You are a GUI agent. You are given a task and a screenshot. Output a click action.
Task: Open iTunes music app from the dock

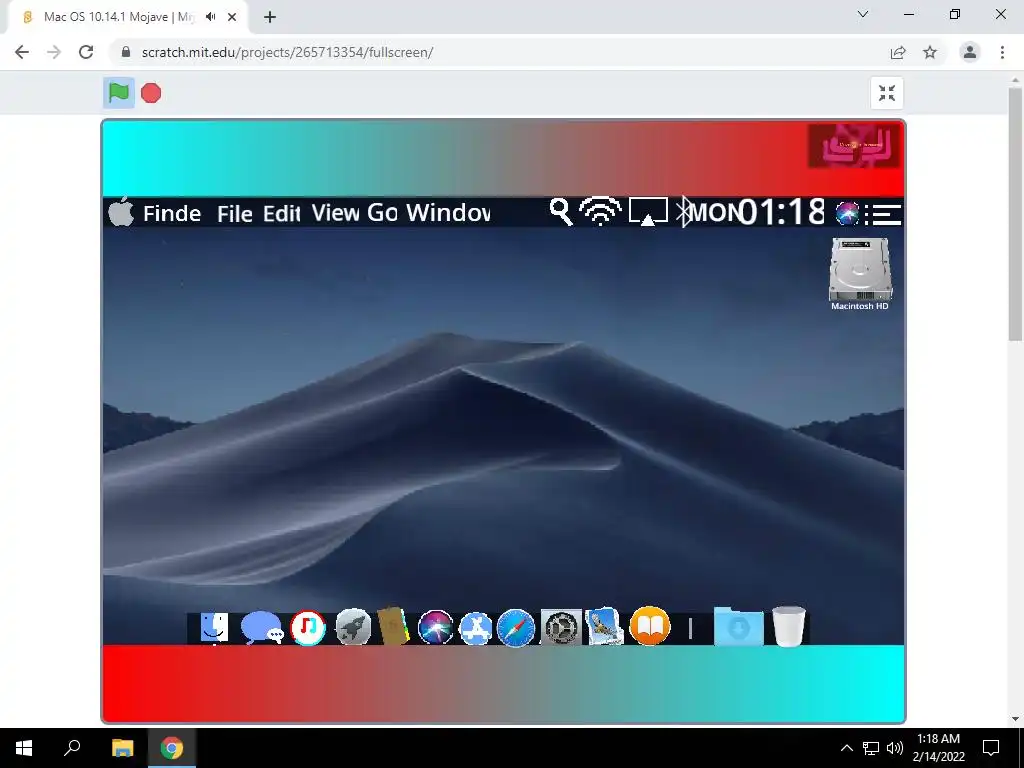pos(308,628)
